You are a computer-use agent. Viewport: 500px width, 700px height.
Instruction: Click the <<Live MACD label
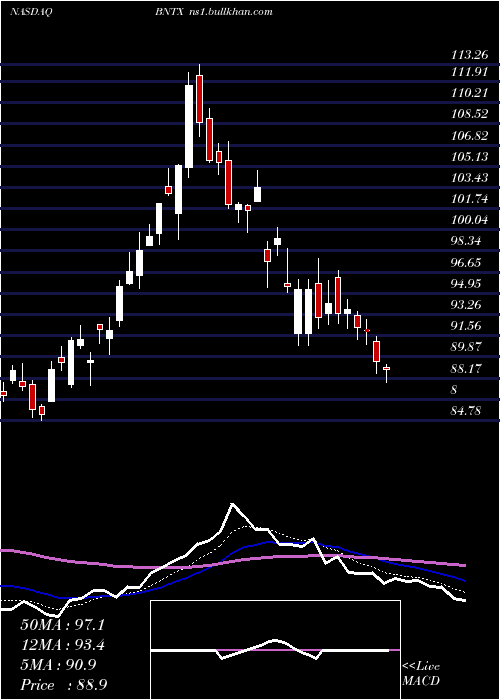[x=421, y=674]
